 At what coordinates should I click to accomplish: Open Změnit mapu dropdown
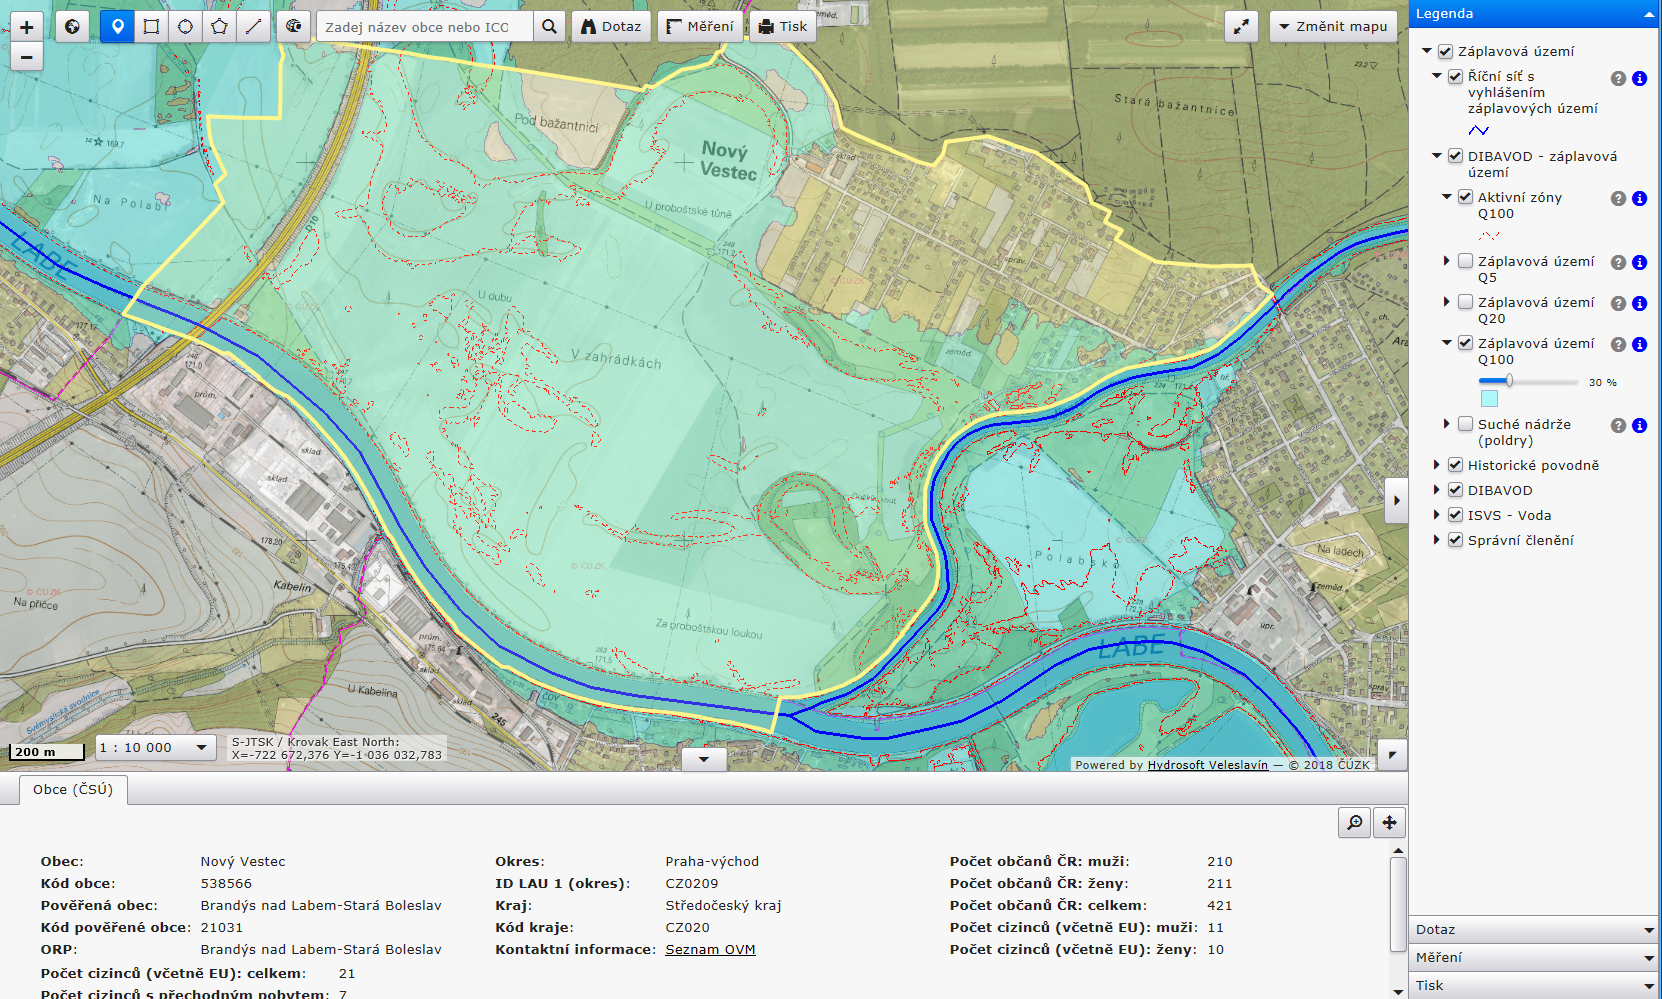coord(1333,27)
